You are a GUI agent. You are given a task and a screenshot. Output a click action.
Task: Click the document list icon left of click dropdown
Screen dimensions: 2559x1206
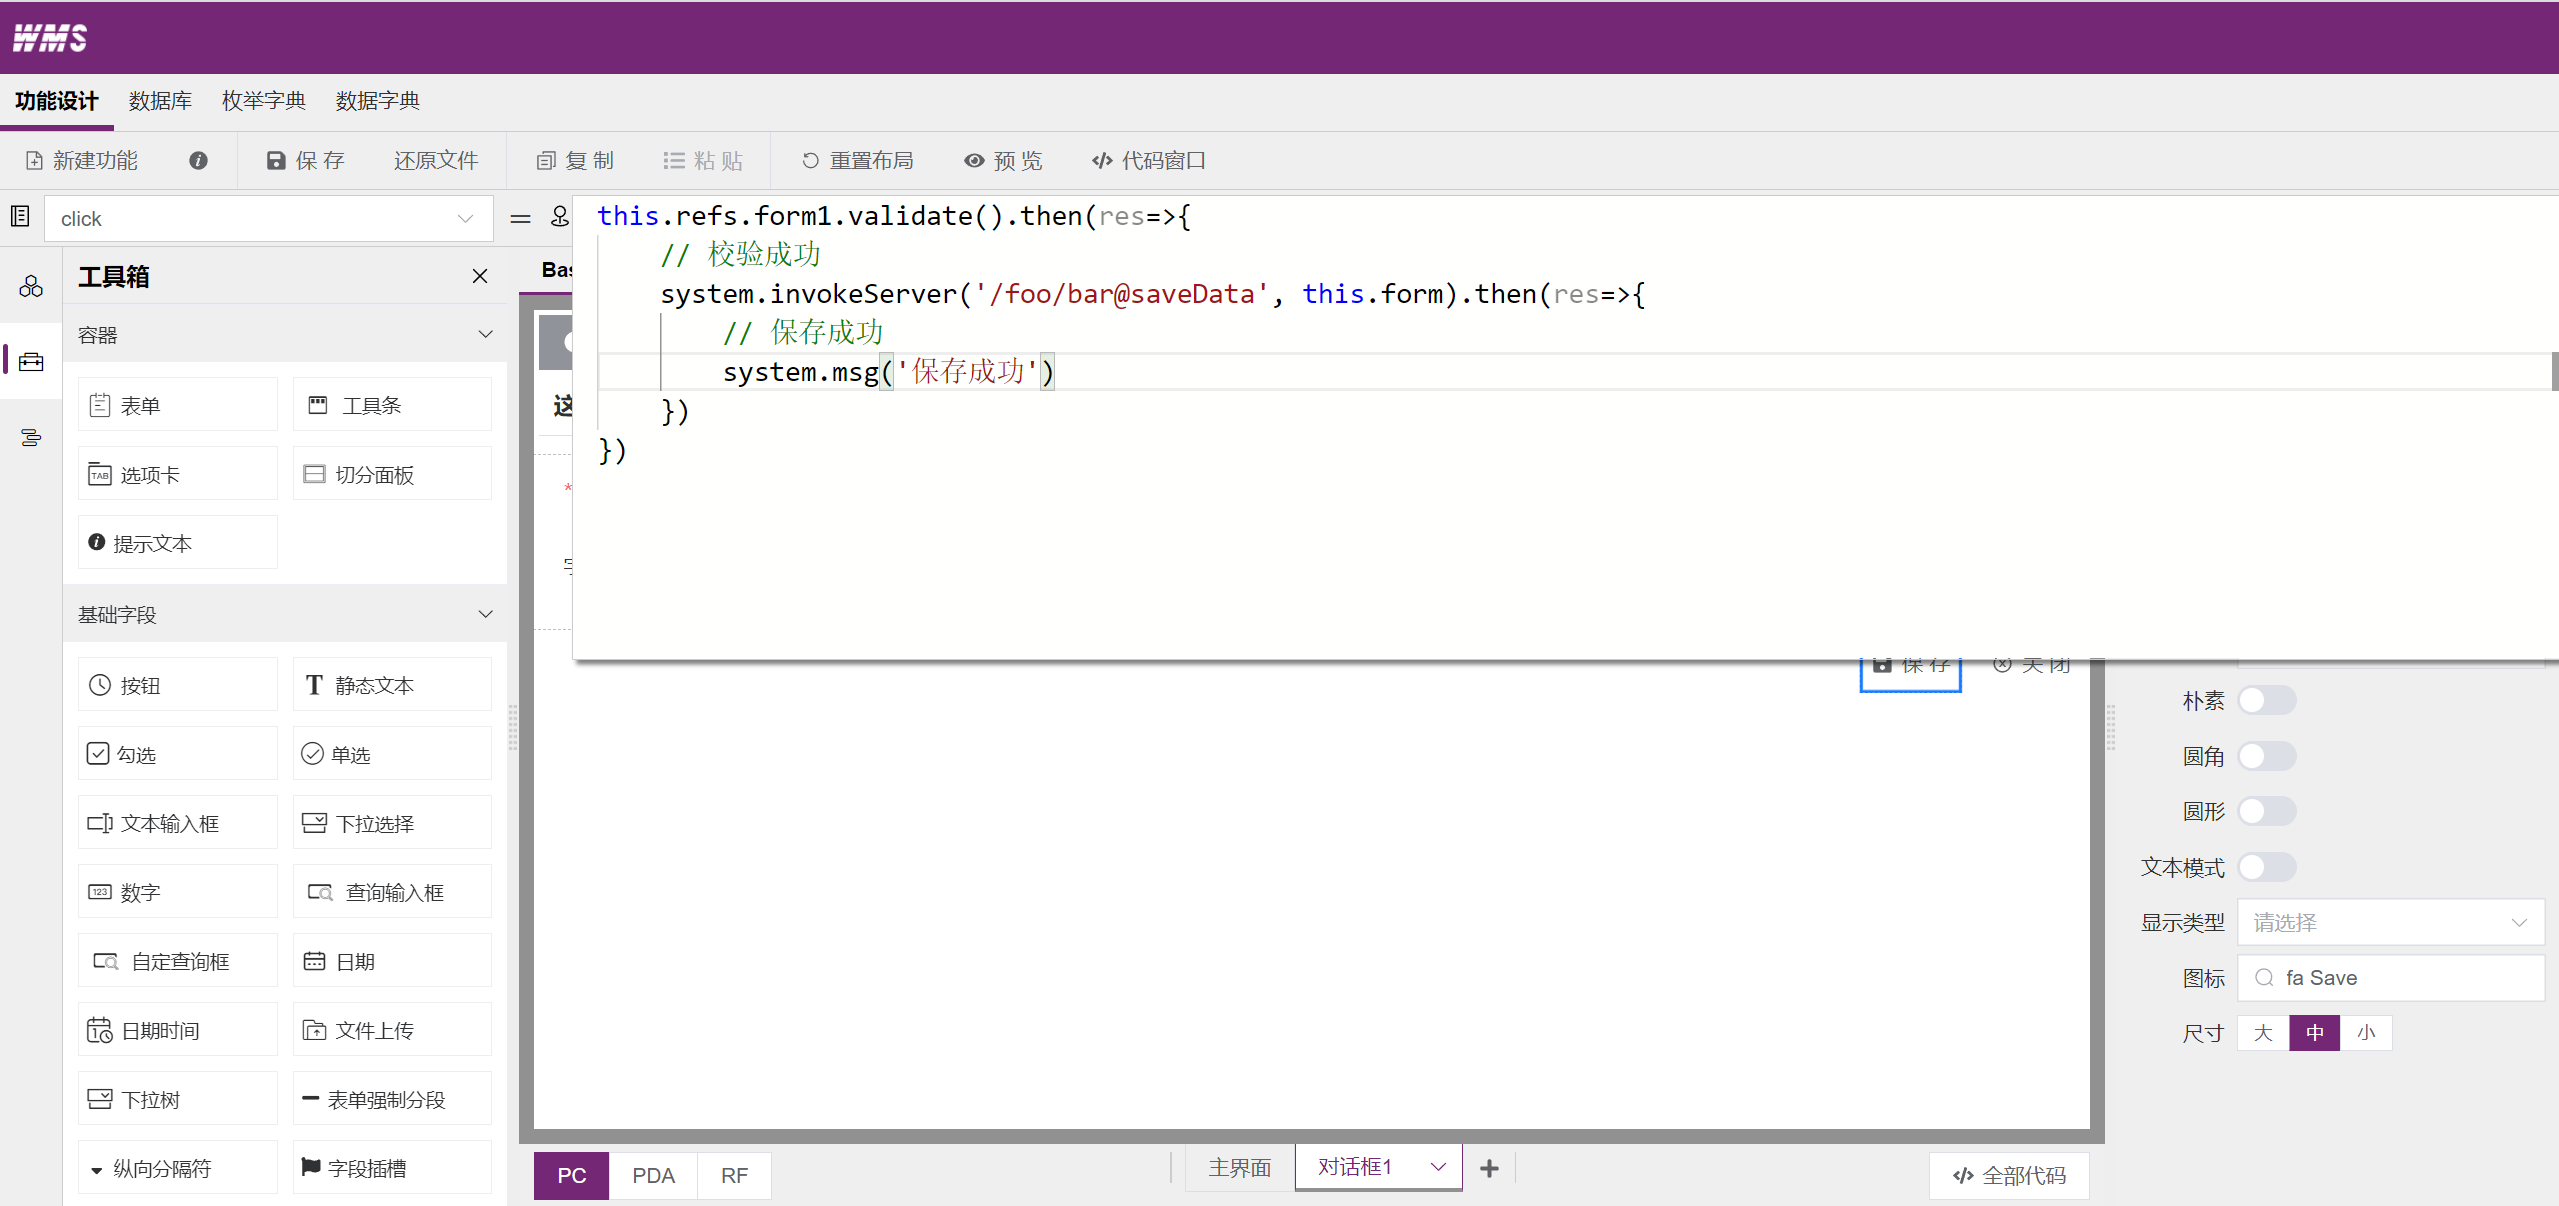click(20, 216)
